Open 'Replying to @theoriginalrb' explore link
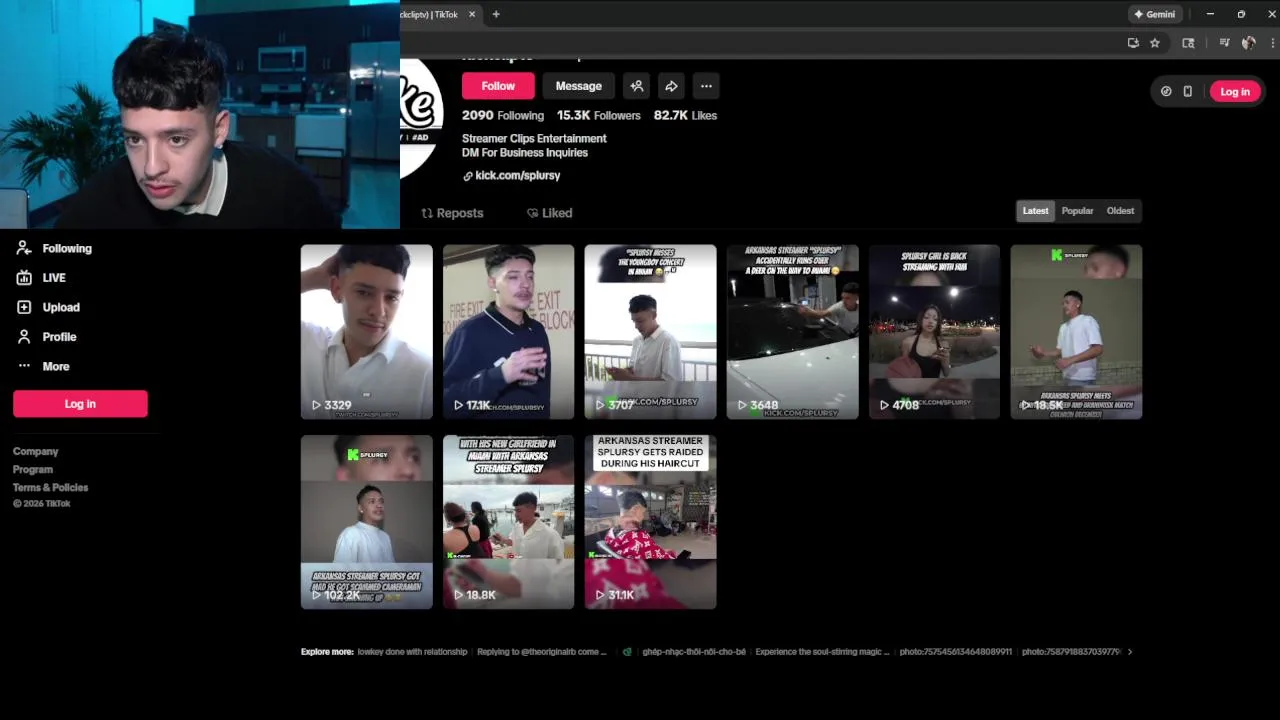 (542, 652)
